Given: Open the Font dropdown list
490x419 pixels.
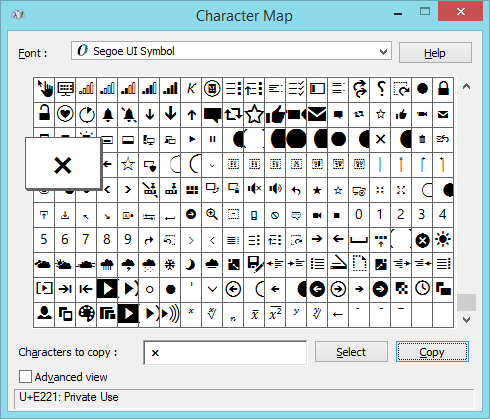Looking at the screenshot, I should click(231, 51).
